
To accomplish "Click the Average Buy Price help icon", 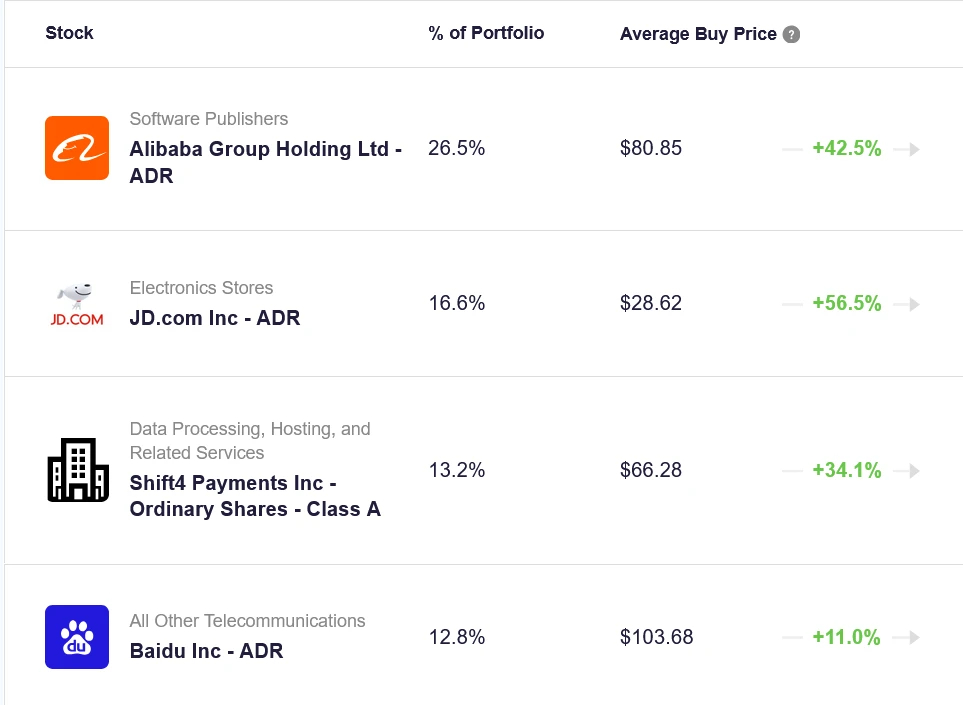I will (x=791, y=34).
